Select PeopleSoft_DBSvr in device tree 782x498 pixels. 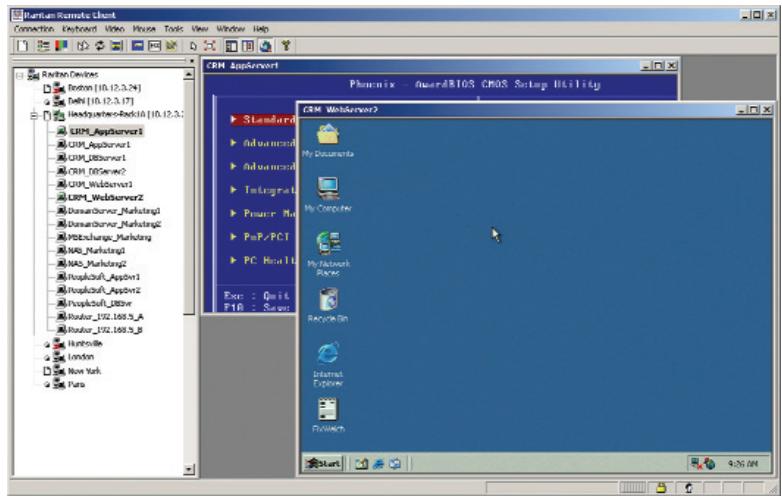[x=100, y=303]
